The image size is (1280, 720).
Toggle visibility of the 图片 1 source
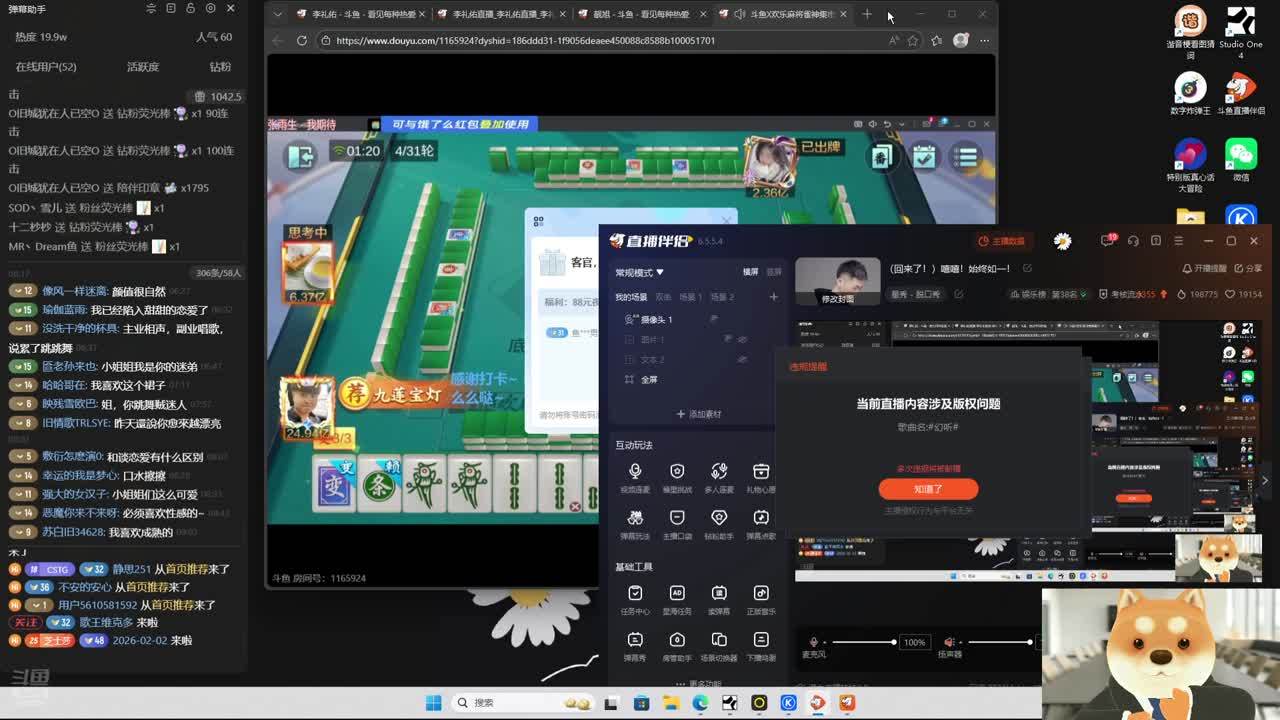742,340
